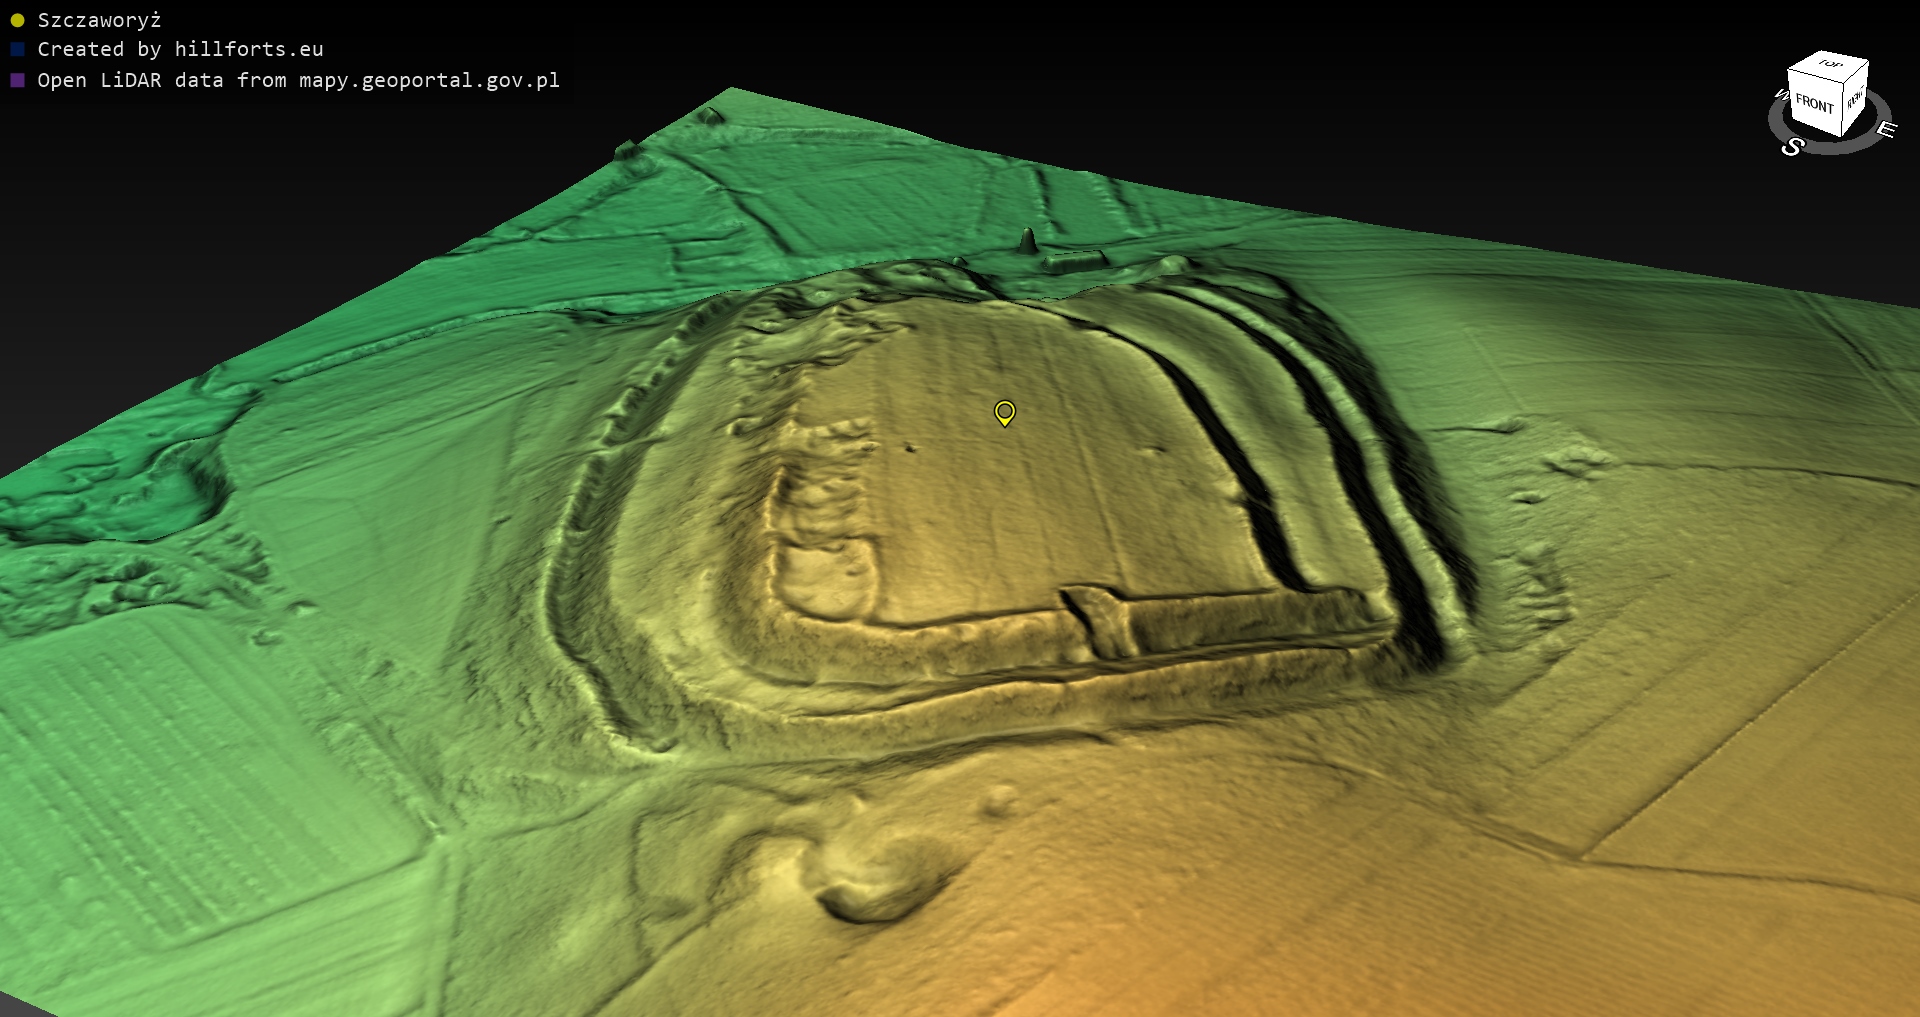Click the dark blue square legend swatch
The image size is (1920, 1017).
click(17, 49)
